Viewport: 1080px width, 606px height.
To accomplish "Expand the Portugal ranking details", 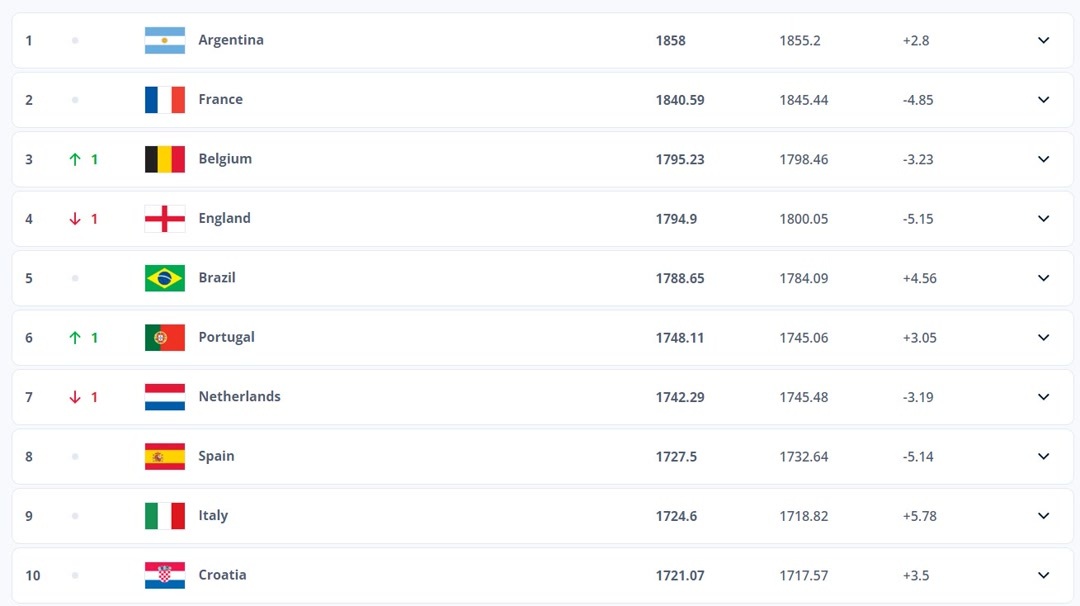I will coord(1043,338).
